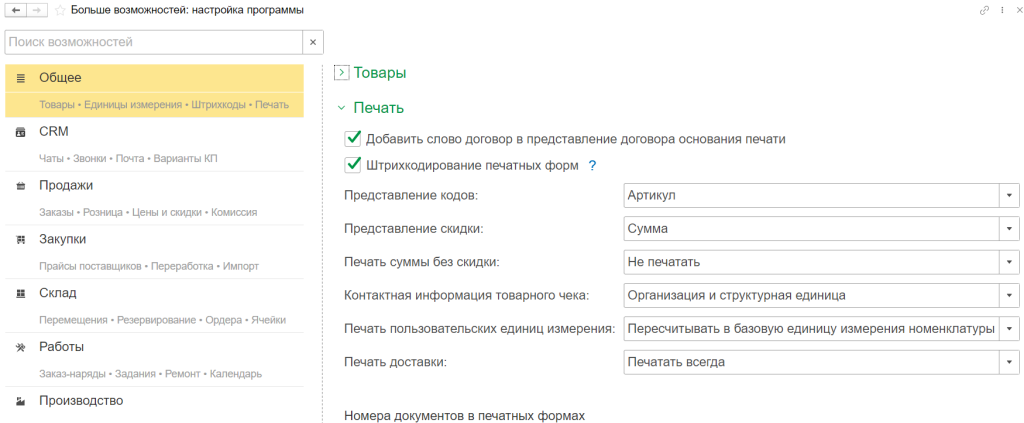Toggle Добавить слово договор checkbox
Viewport: 1024px width, 423px height.
pyautogui.click(x=352, y=139)
